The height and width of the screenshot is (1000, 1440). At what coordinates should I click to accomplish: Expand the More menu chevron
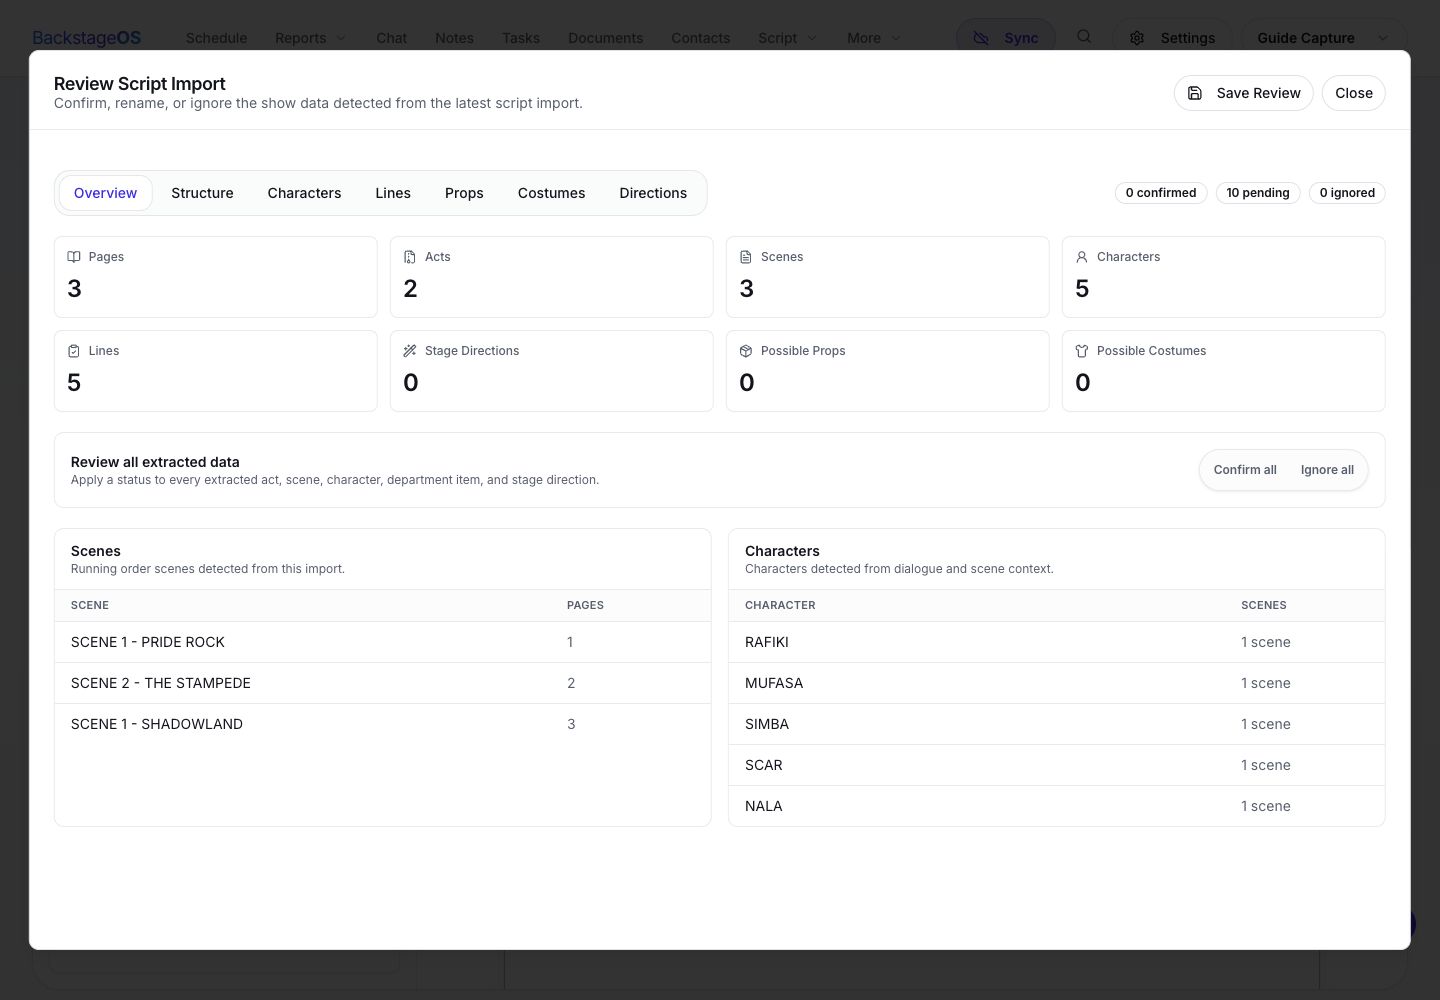tap(896, 38)
